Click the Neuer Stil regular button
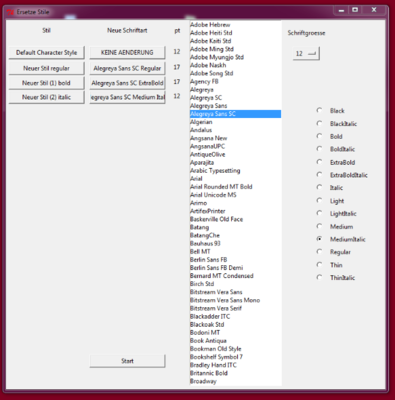This screenshot has height=400, width=395. [46, 68]
